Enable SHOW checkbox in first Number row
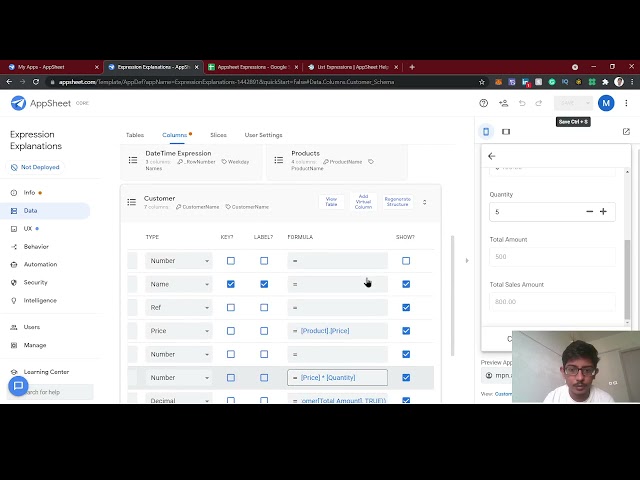This screenshot has width=640, height=480. [x=406, y=261]
